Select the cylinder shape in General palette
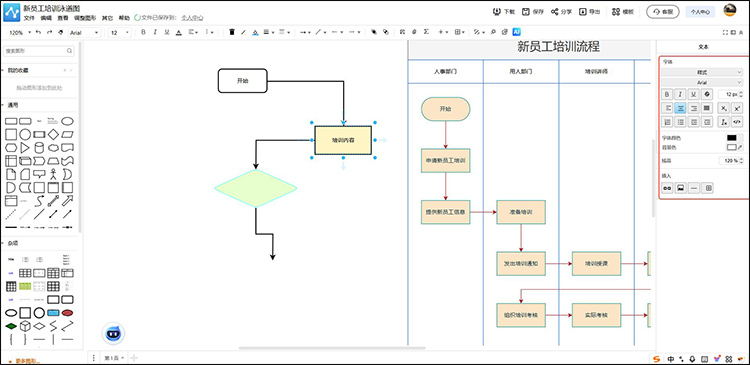 (39, 148)
